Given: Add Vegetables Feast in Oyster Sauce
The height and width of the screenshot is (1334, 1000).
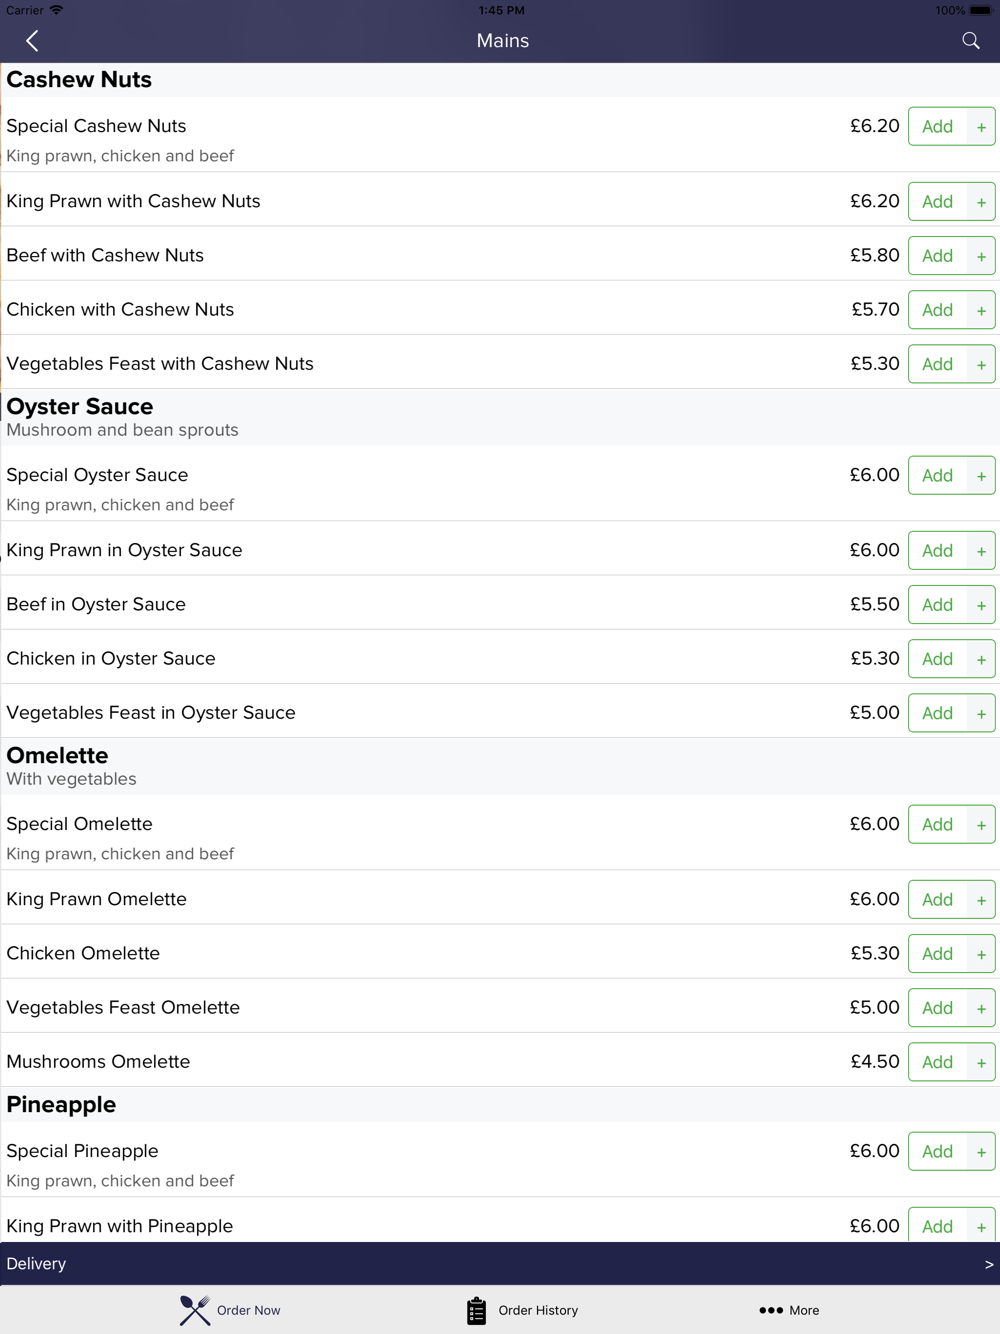Looking at the screenshot, I should [937, 713].
